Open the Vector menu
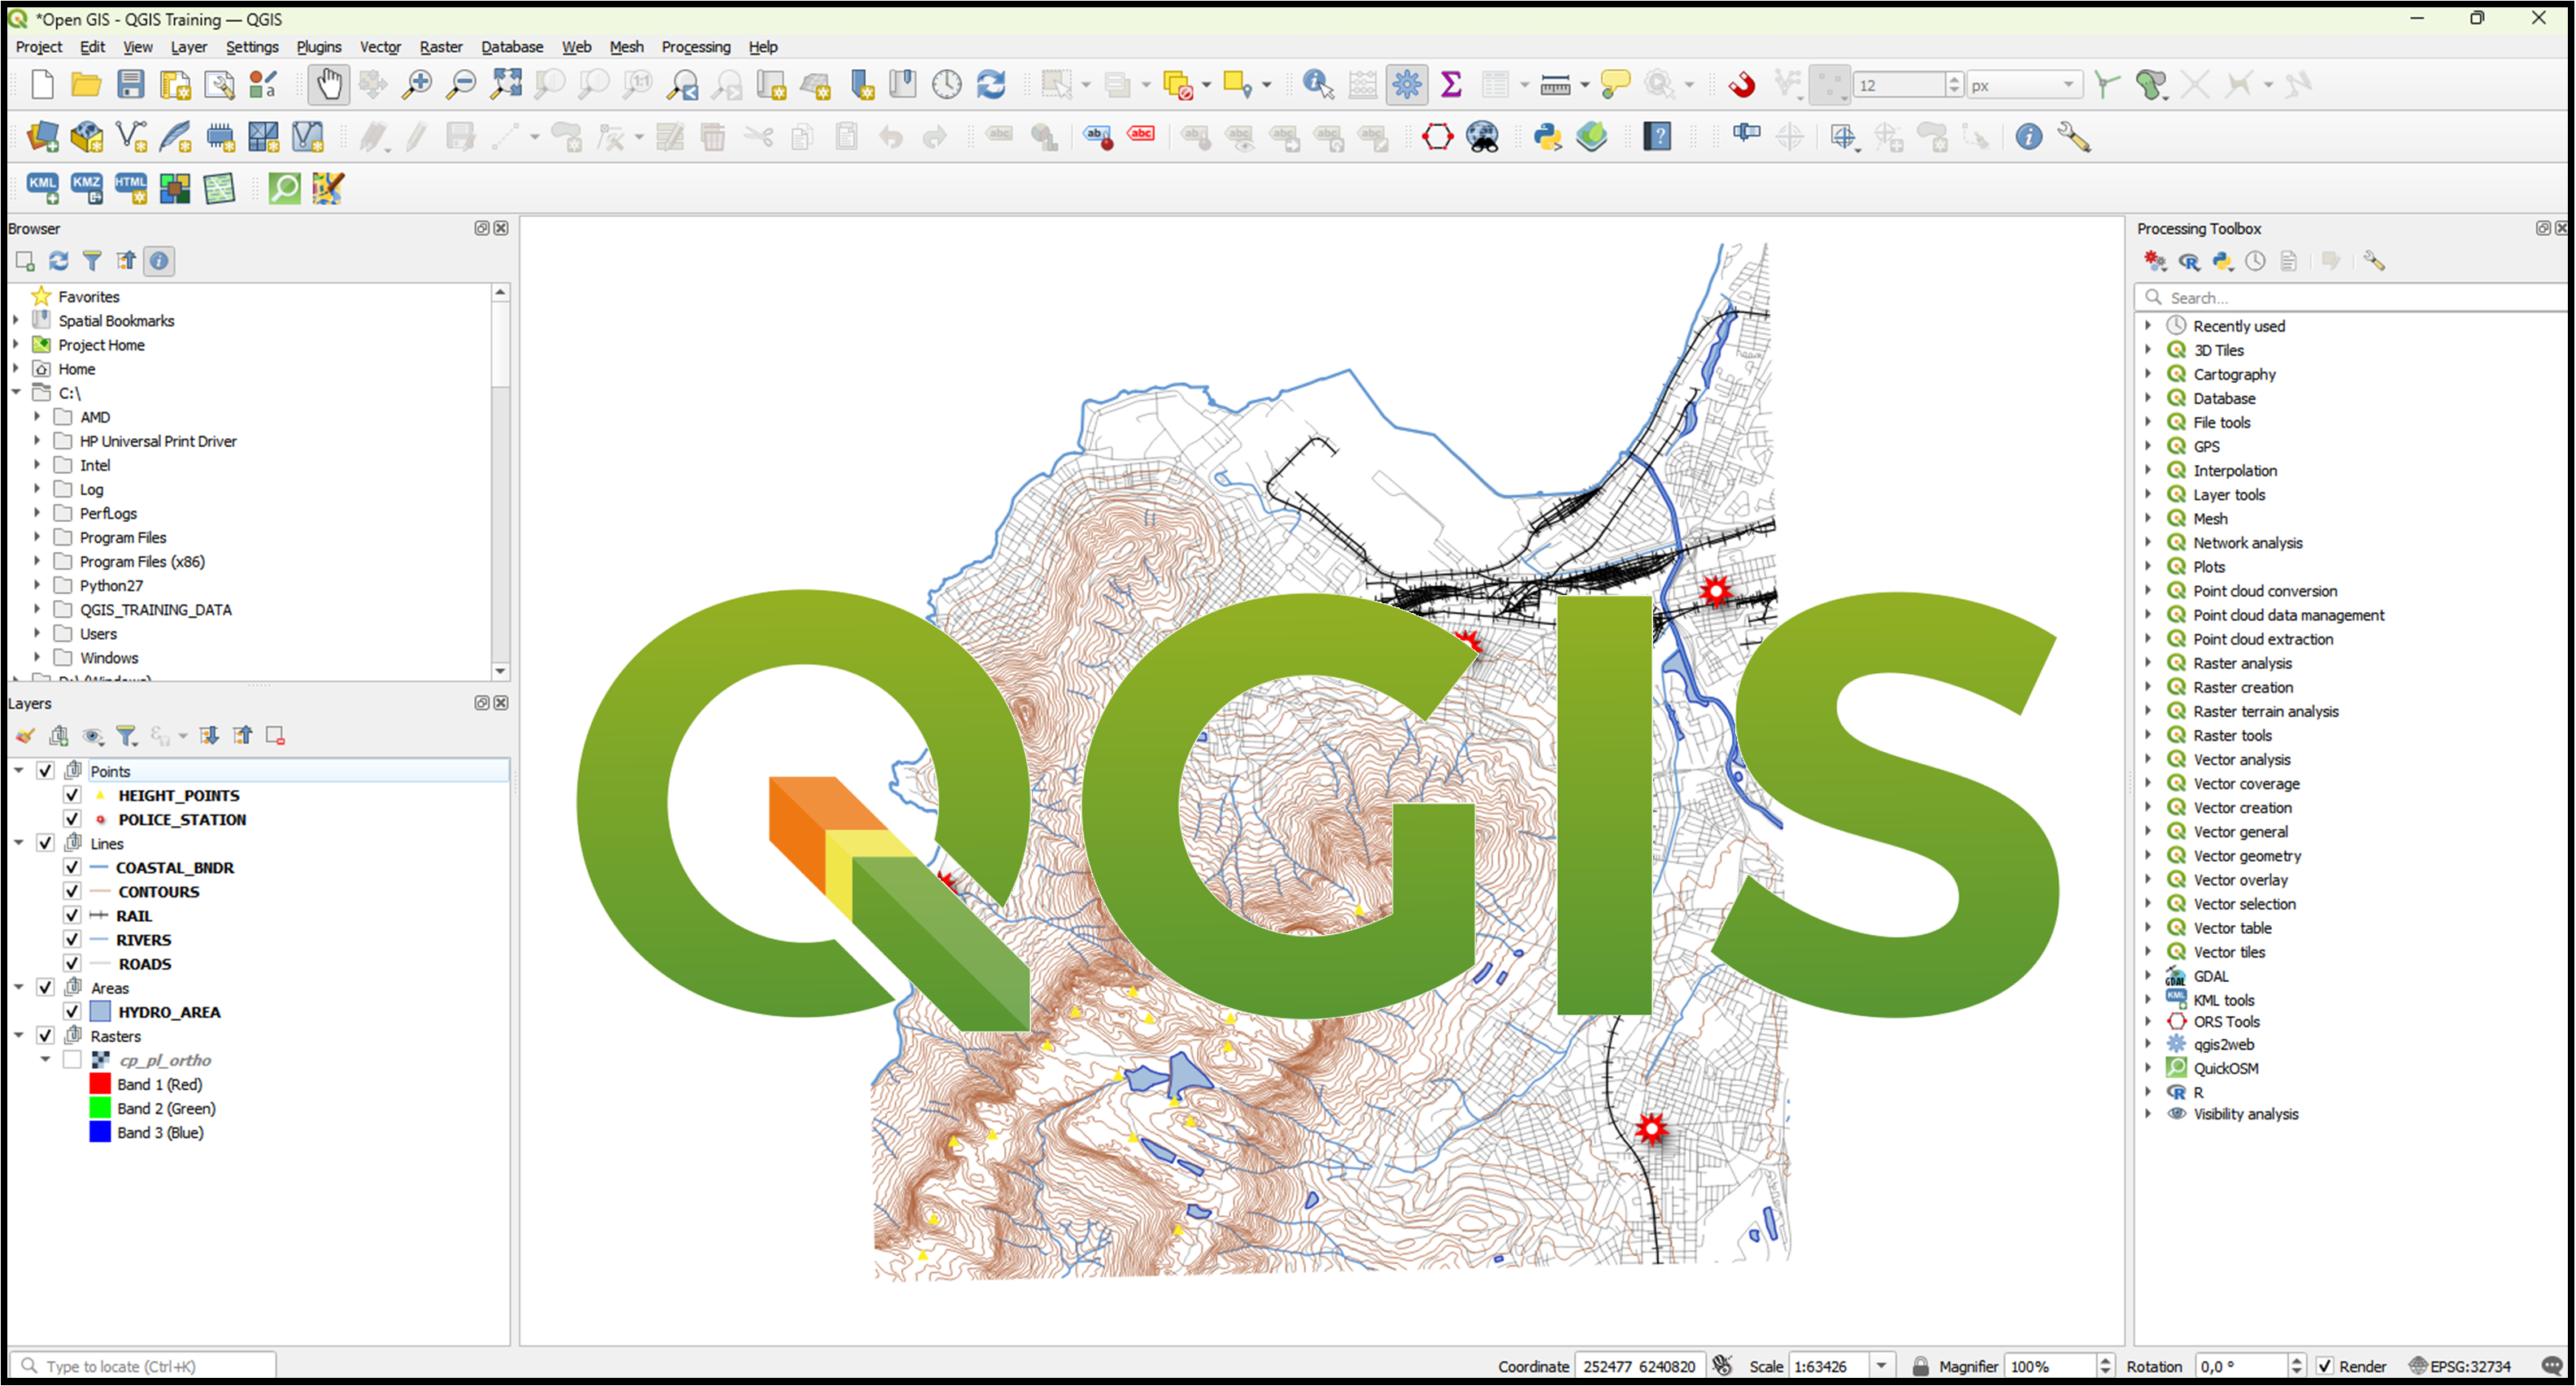 [380, 47]
